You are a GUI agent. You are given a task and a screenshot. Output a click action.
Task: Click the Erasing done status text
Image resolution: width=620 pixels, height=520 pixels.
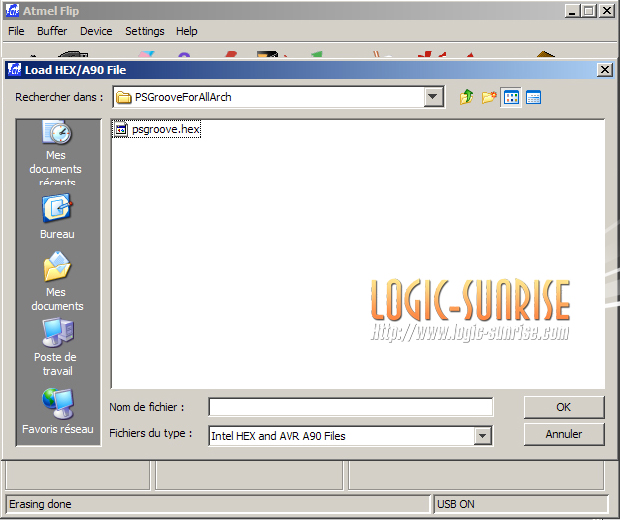(40, 504)
